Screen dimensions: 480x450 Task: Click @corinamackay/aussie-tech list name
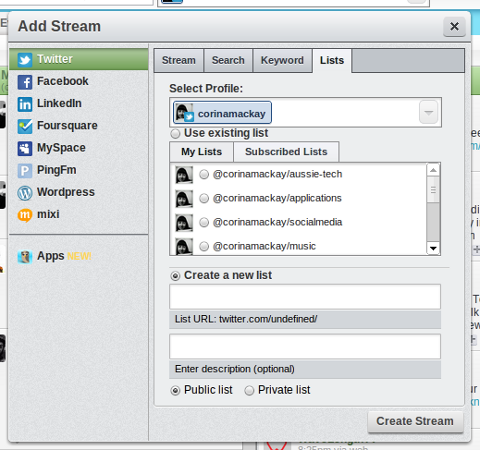[x=277, y=174]
